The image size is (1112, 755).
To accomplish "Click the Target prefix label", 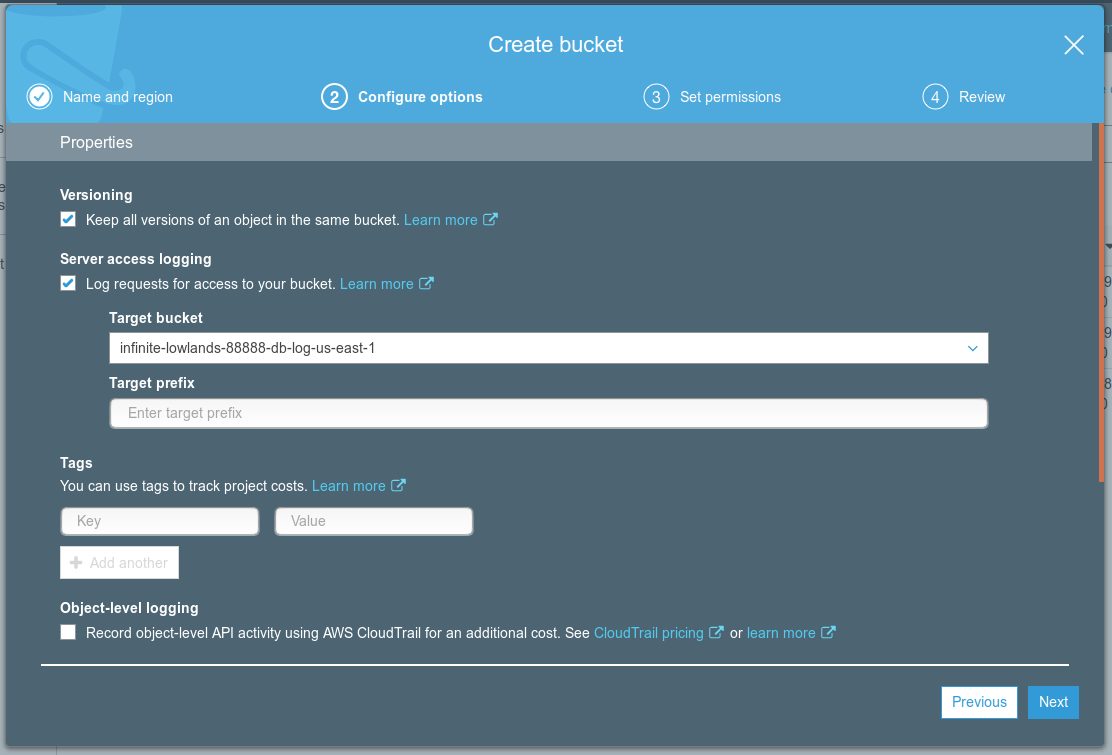I will (x=152, y=383).
